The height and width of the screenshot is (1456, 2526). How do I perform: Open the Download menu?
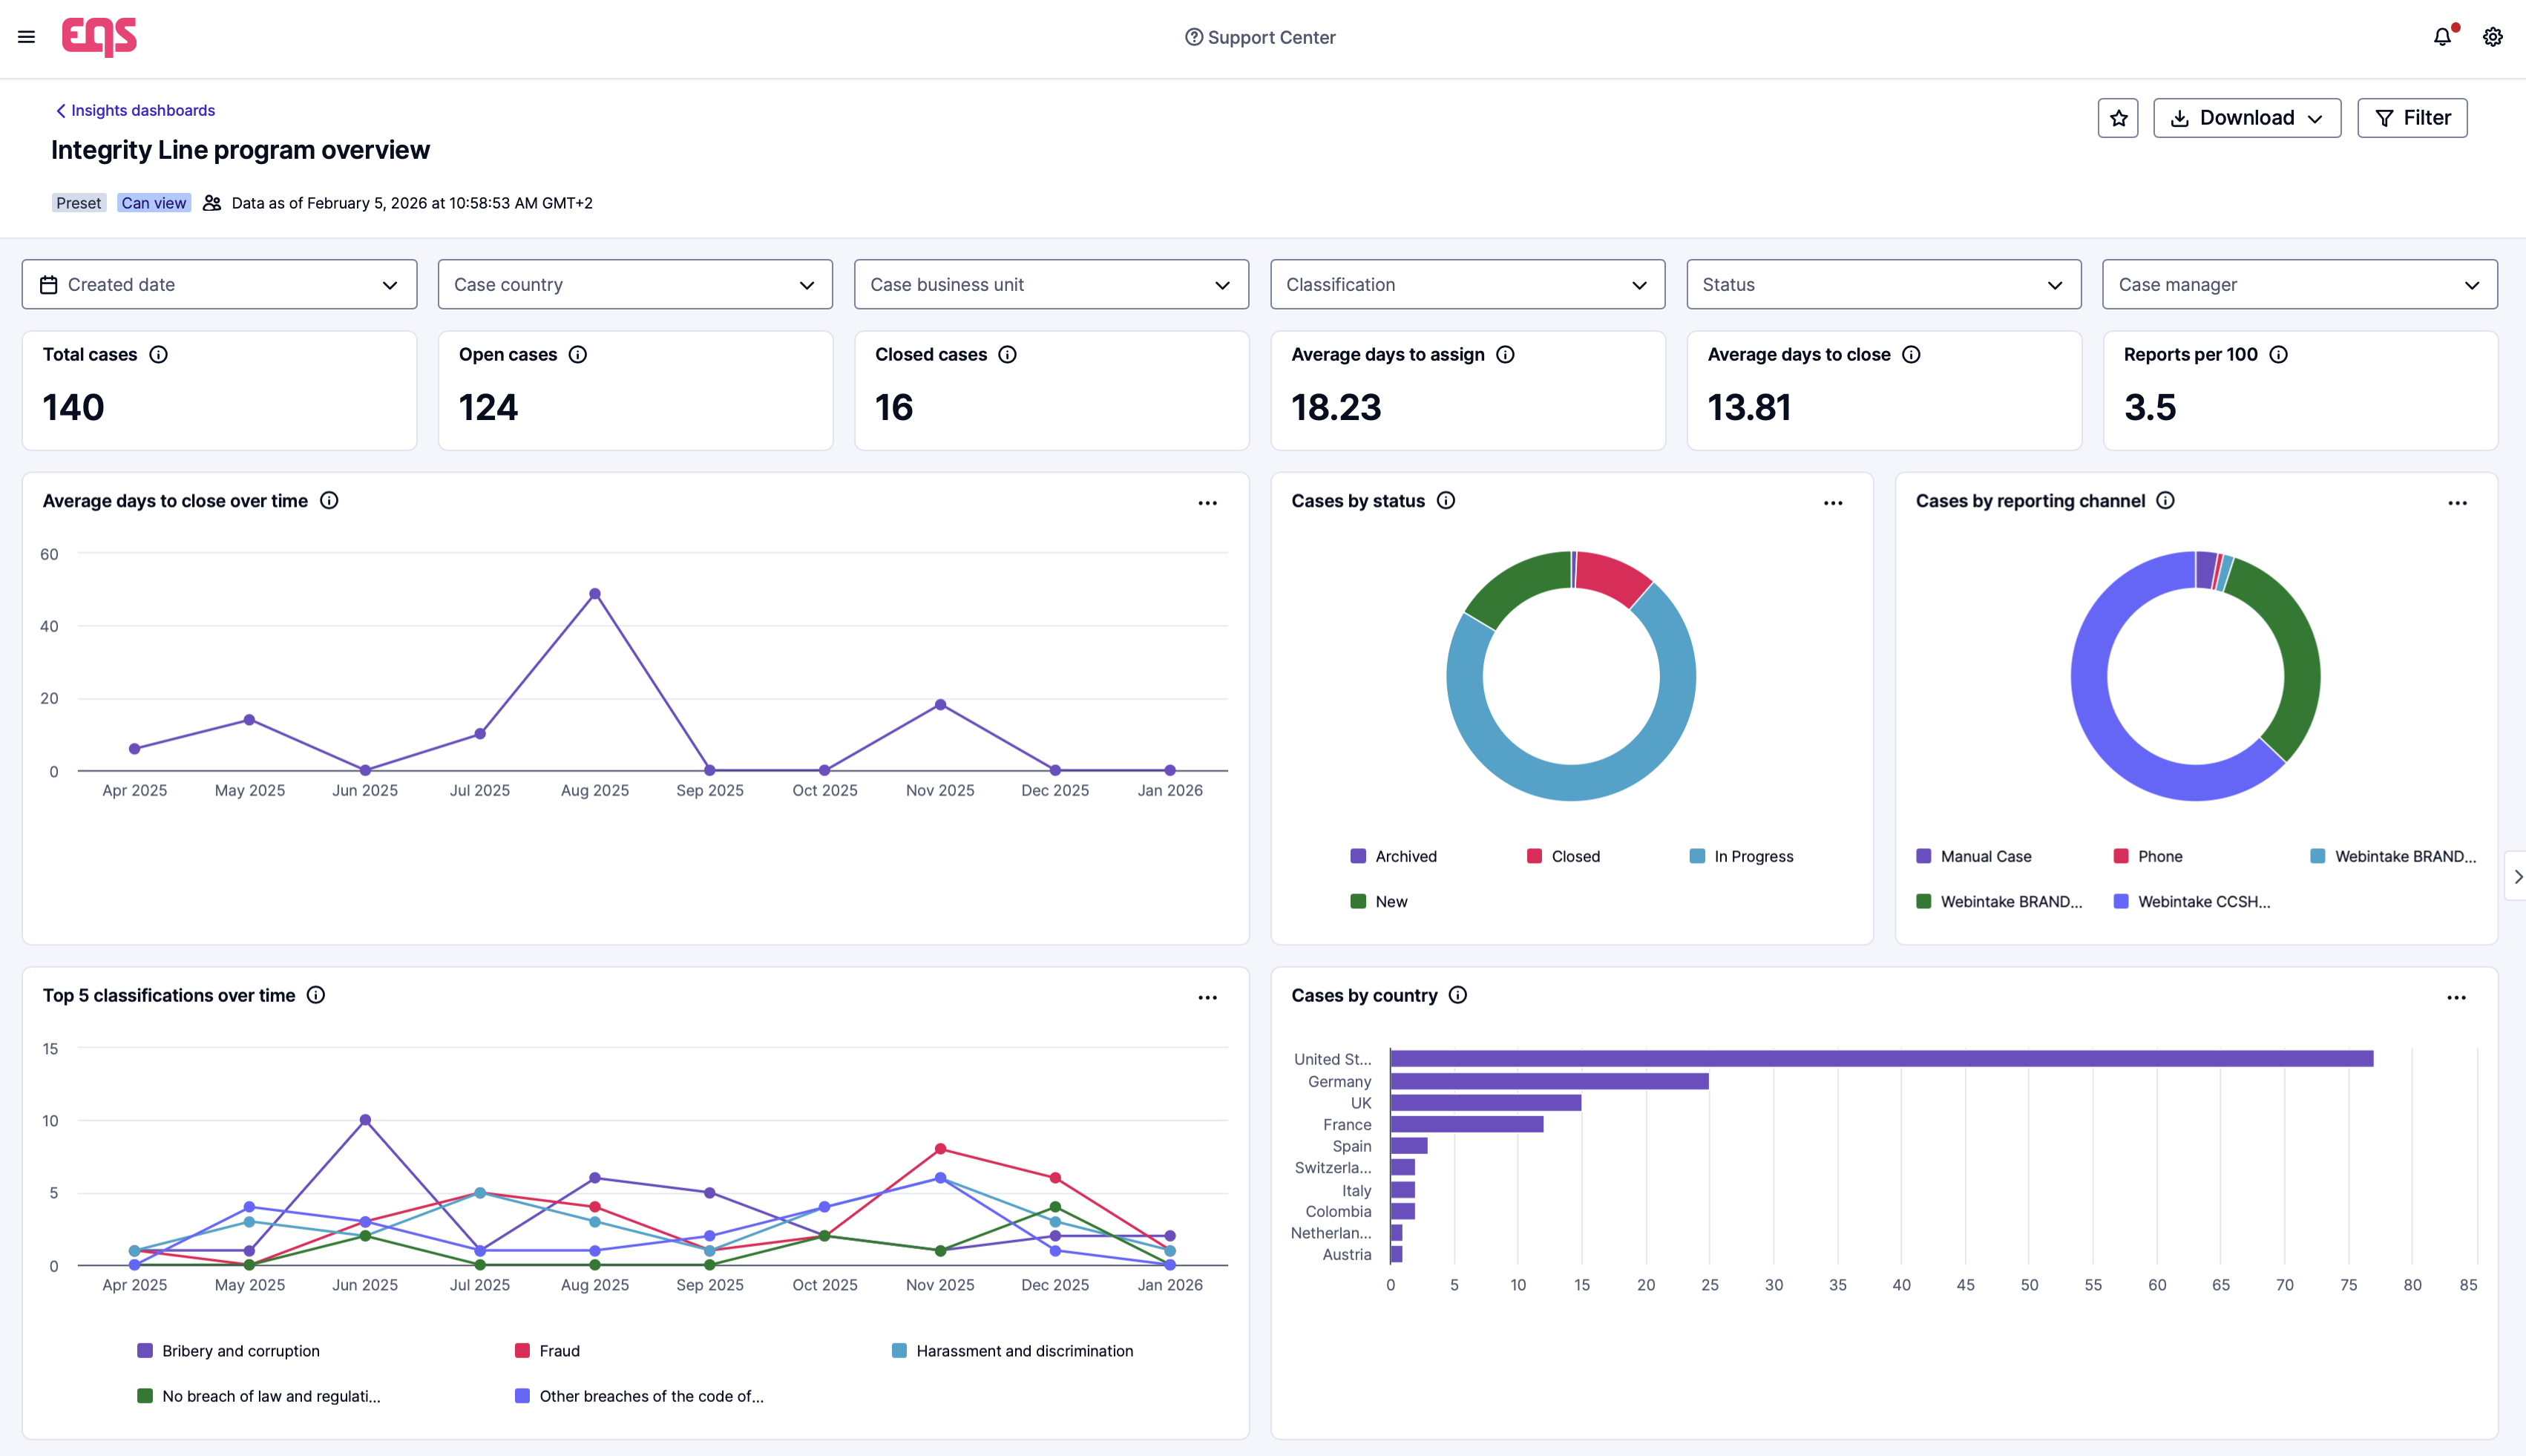coord(2246,118)
